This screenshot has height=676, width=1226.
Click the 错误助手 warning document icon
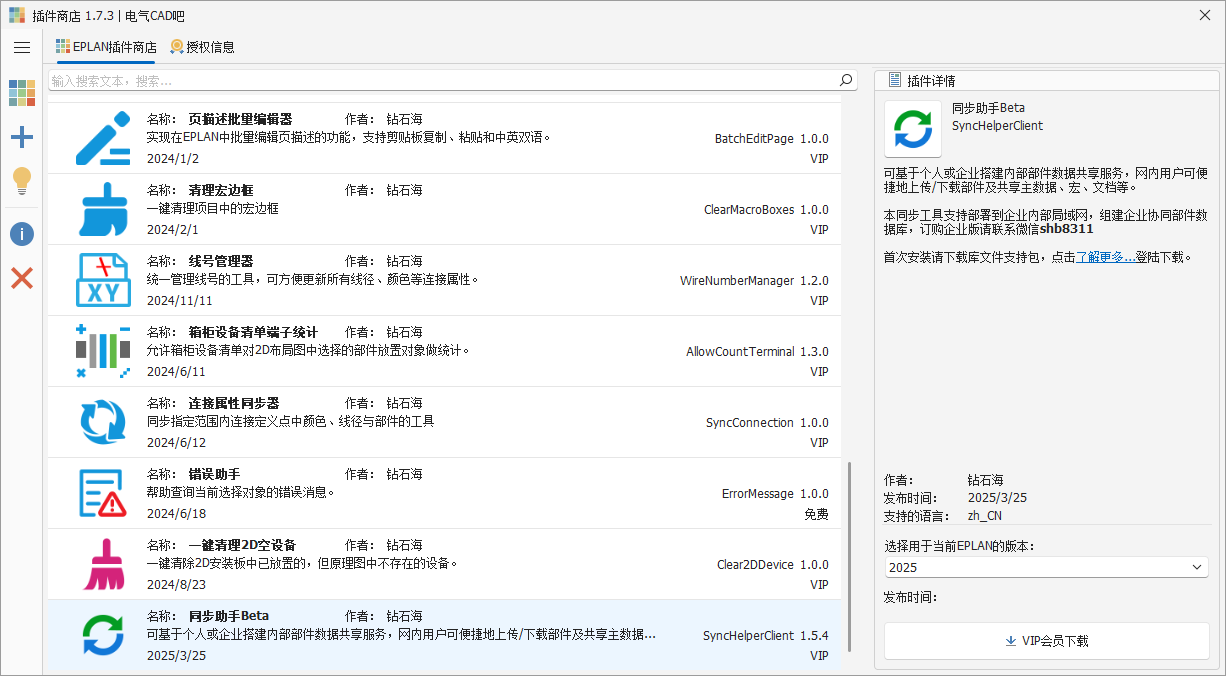pos(103,493)
